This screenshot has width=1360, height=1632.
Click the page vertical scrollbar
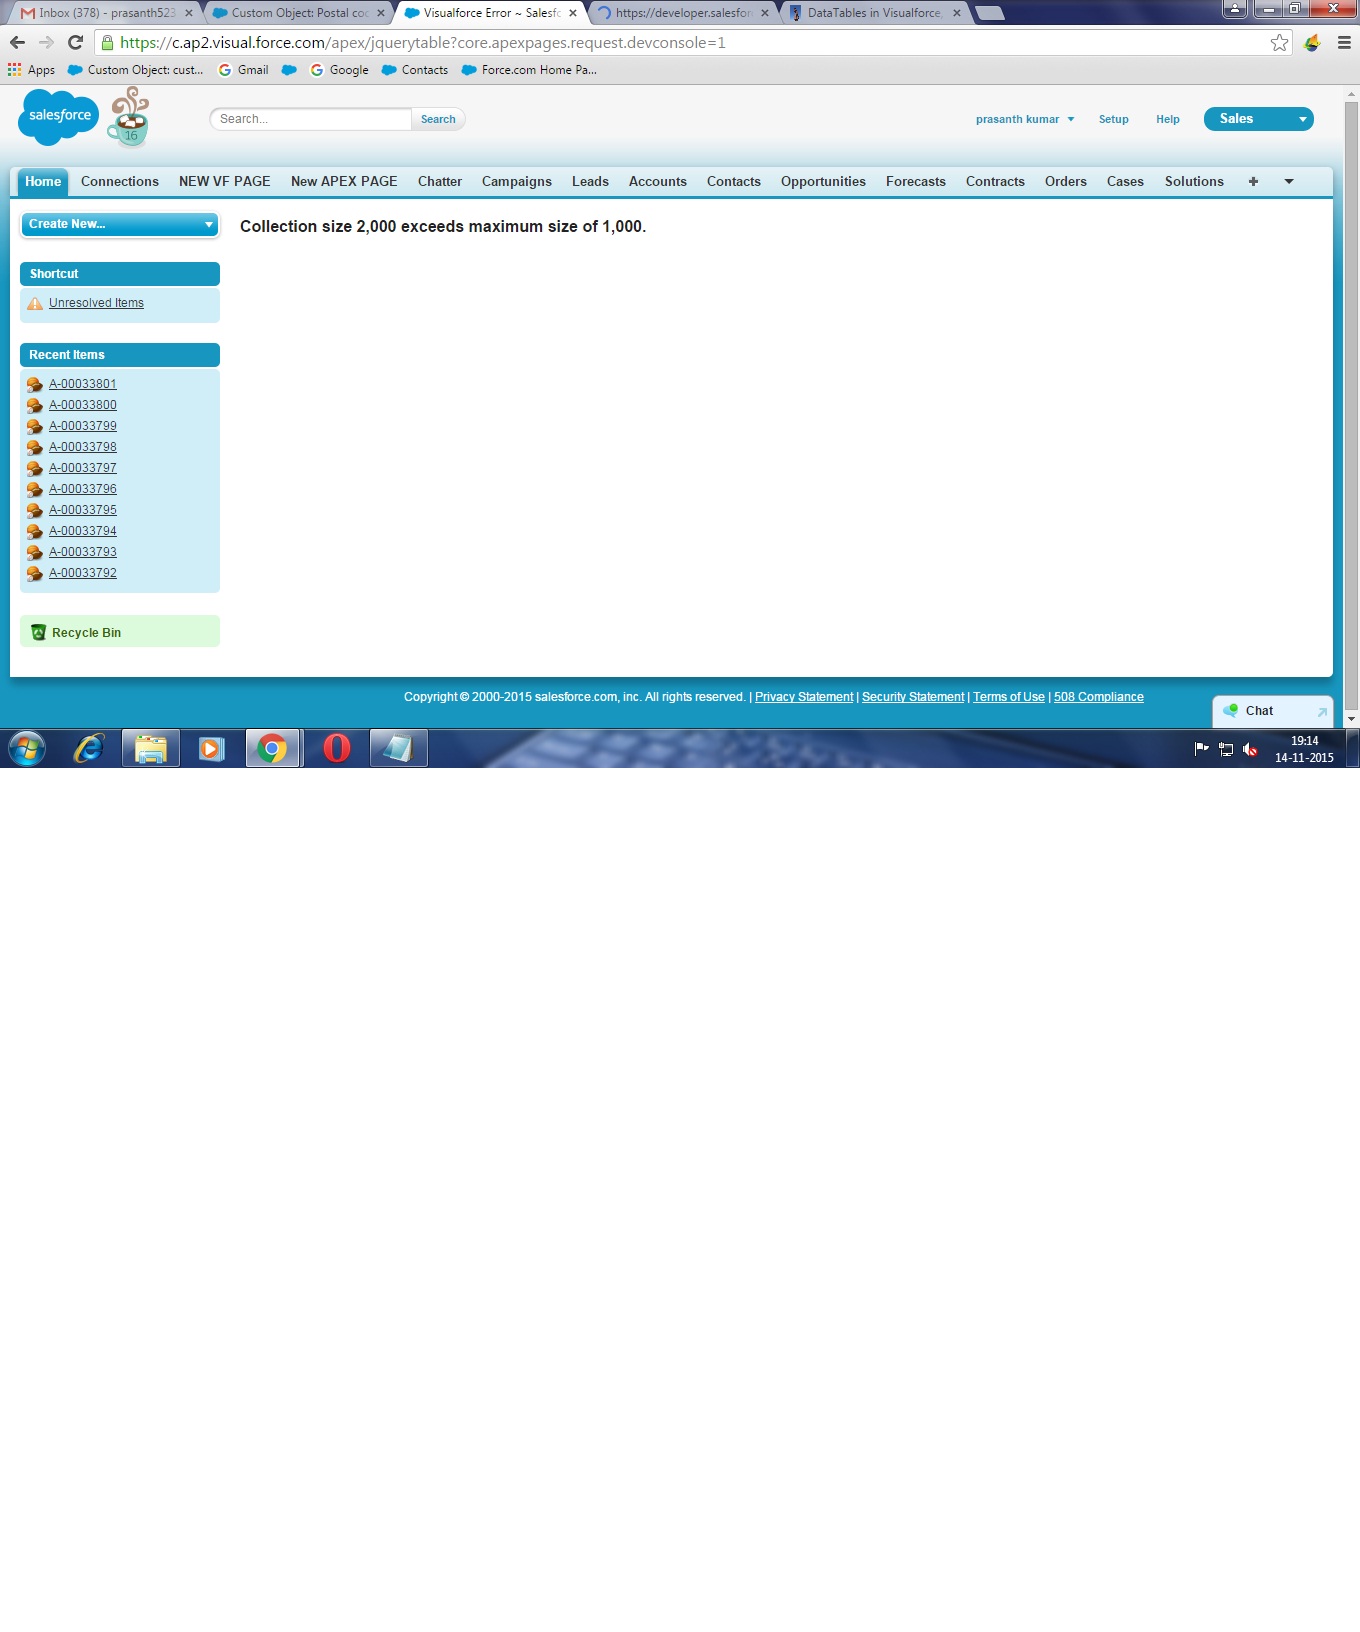(x=1351, y=404)
